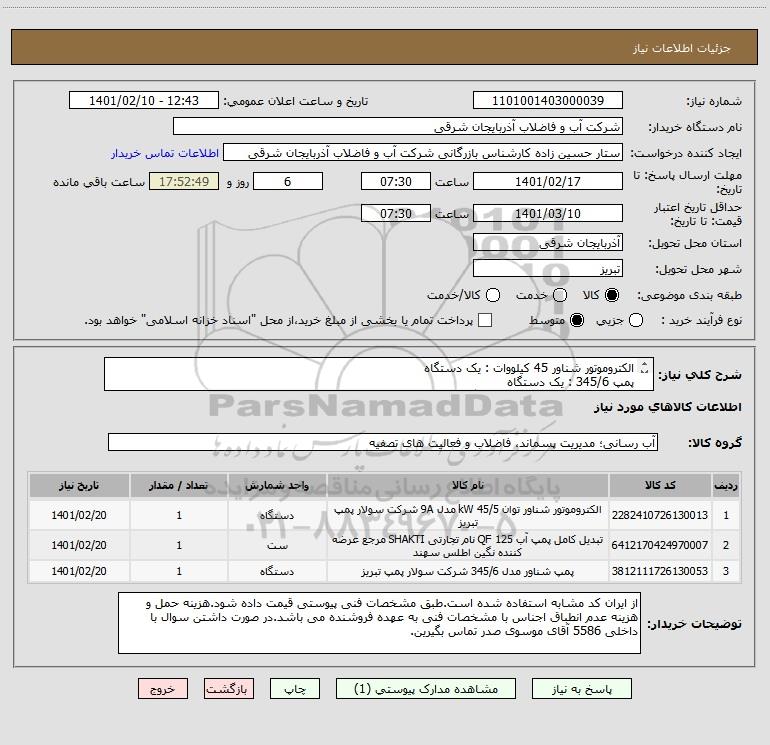Open اطلاعات تماس خریدار link

(x=165, y=153)
